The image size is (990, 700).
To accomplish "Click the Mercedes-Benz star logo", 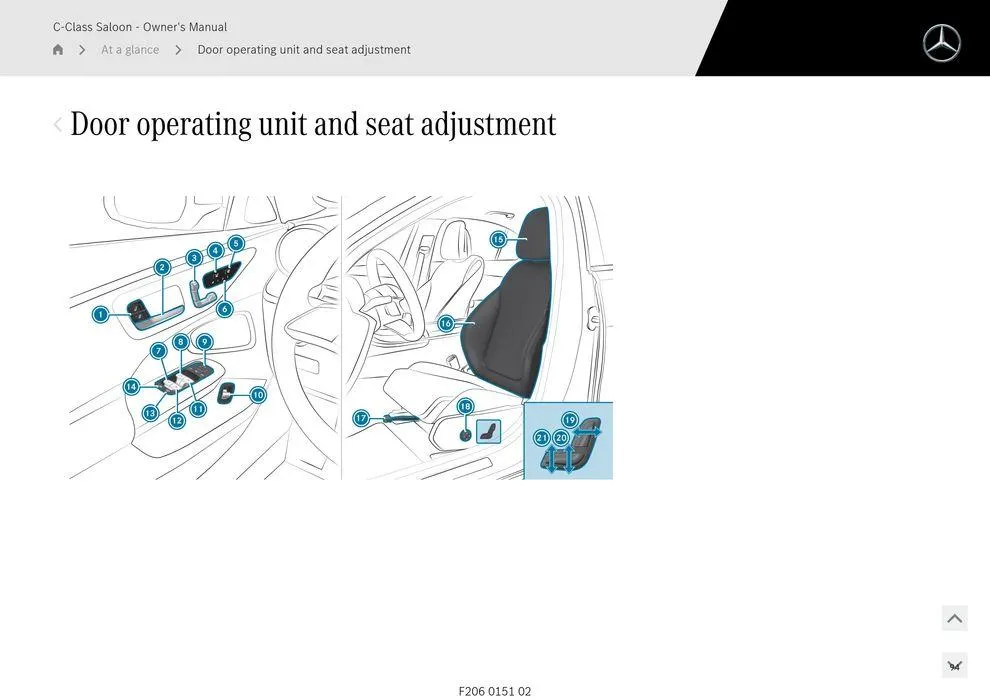I will [x=940, y=44].
